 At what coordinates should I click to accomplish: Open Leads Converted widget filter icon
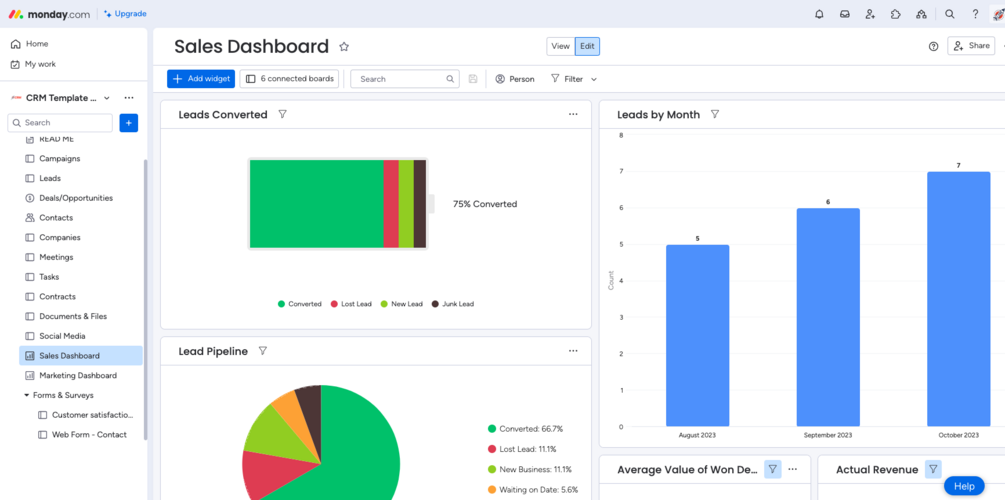tap(282, 114)
